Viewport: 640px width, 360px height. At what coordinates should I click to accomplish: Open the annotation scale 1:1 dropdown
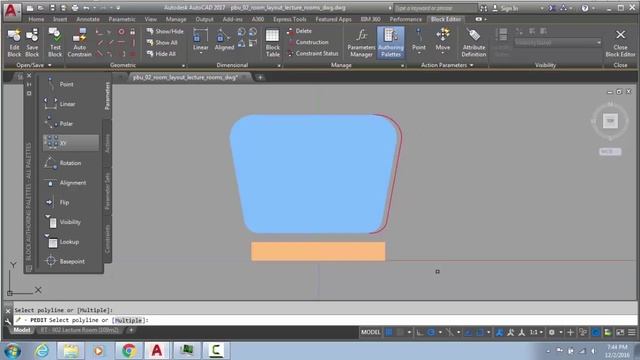pos(536,332)
